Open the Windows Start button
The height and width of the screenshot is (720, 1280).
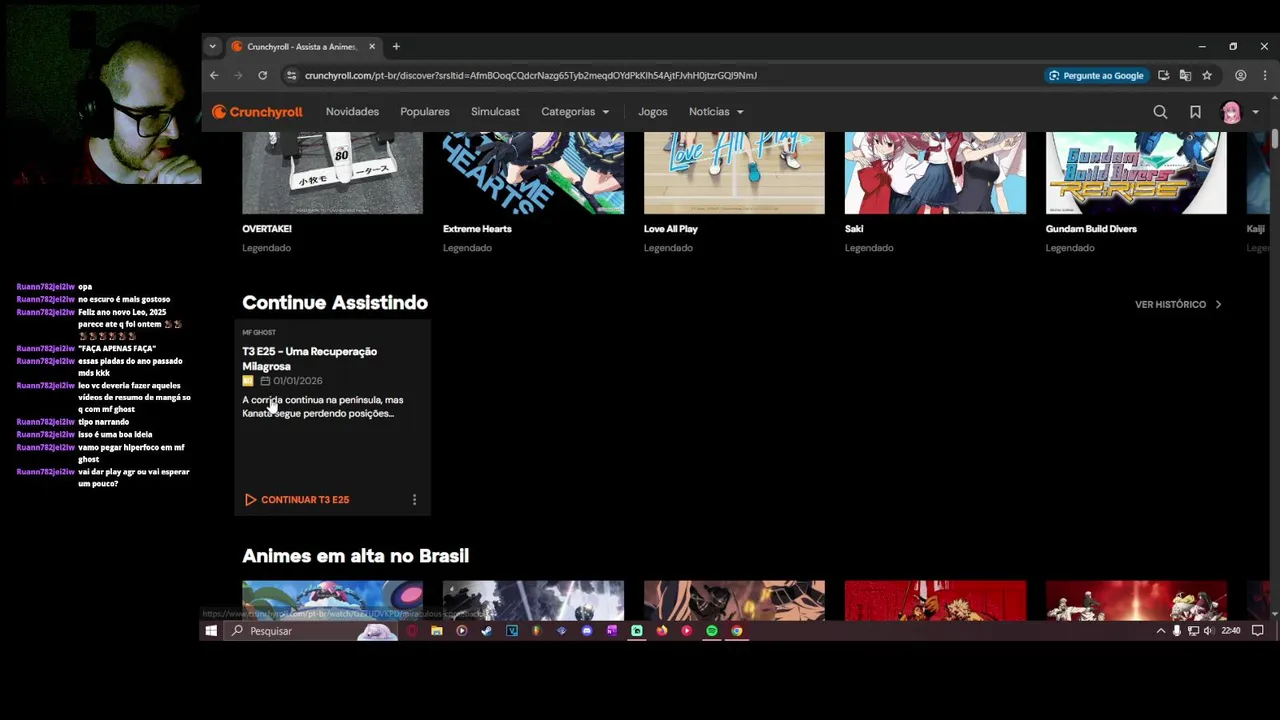coord(211,631)
